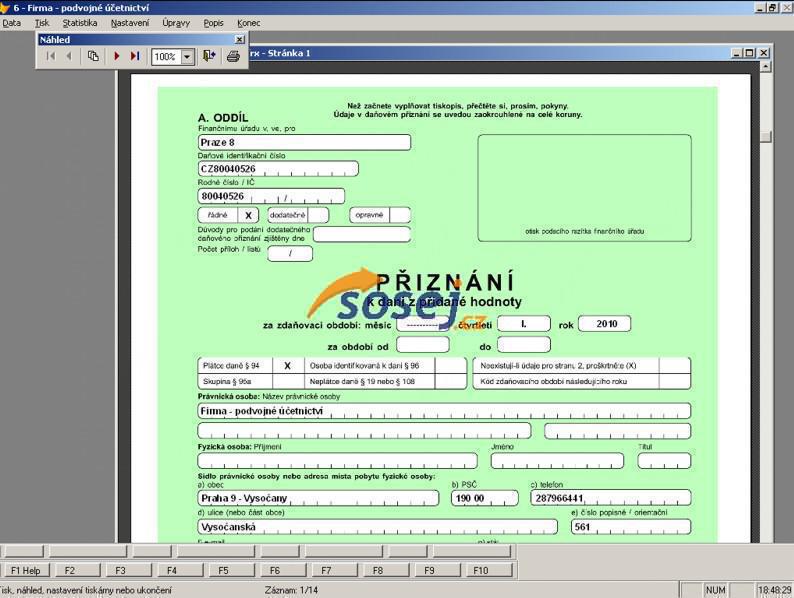Screen dimensions: 794x598
Task: Toggle the řádné checkbox marked X
Action: pyautogui.click(x=248, y=215)
